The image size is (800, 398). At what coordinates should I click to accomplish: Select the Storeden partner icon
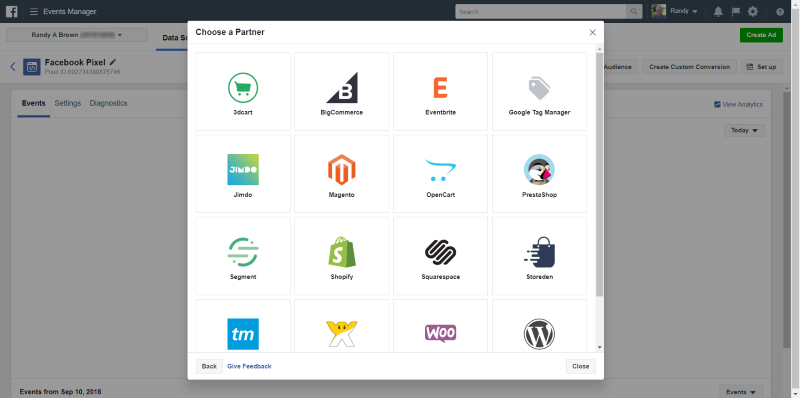pyautogui.click(x=539, y=252)
